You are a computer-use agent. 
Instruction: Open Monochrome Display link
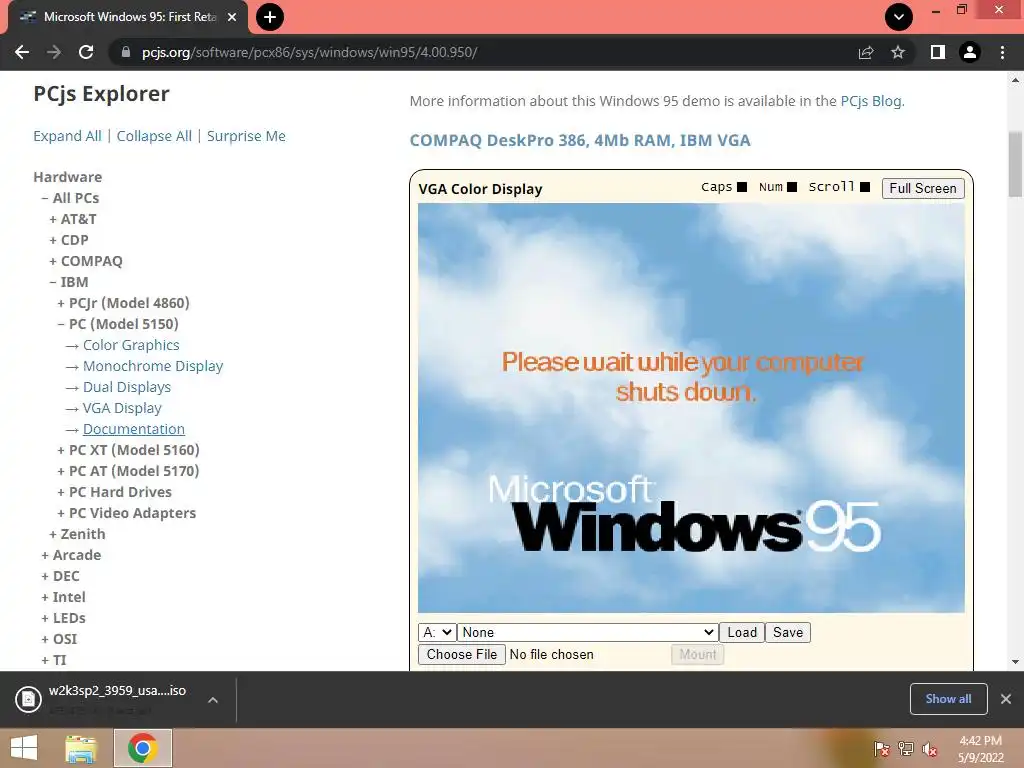(153, 366)
